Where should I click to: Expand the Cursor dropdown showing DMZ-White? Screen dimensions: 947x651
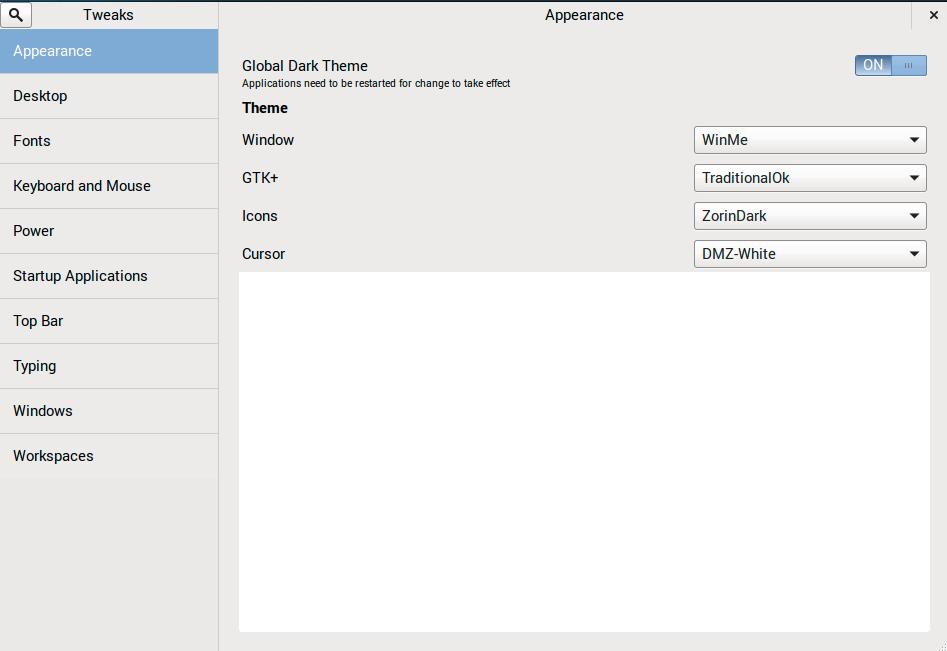tap(809, 254)
